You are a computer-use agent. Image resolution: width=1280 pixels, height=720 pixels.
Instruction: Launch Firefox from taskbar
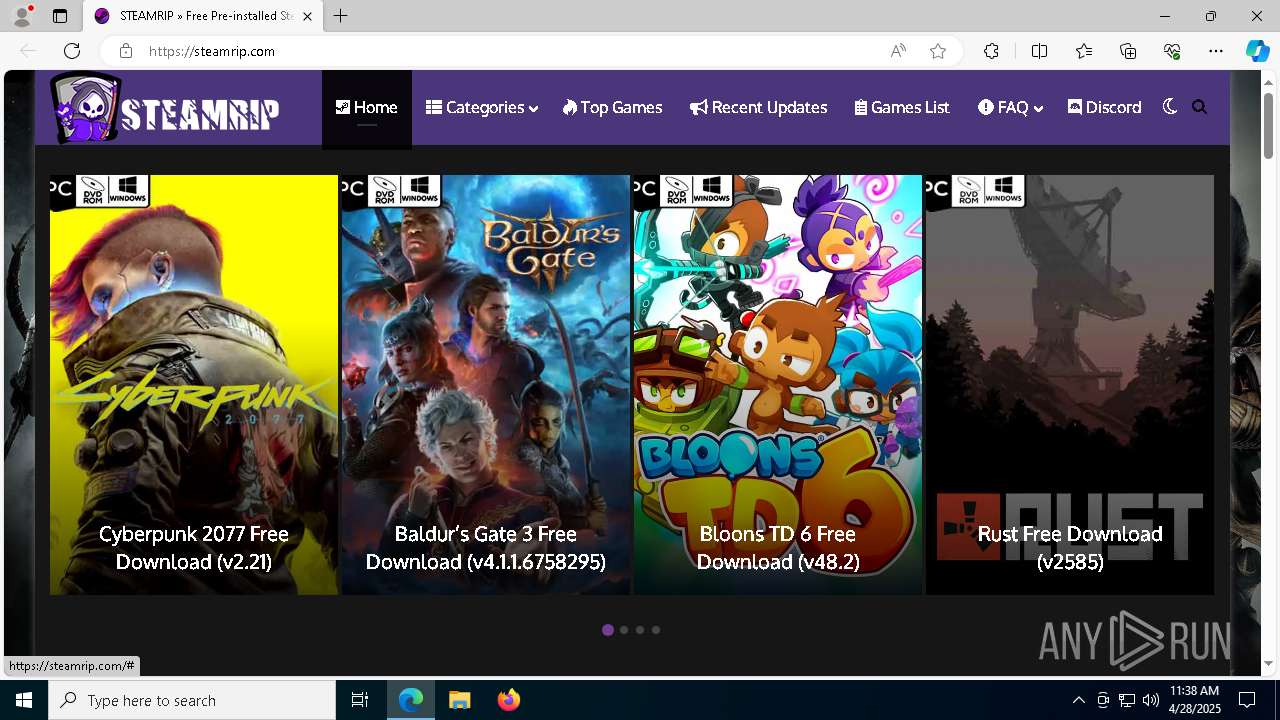coord(509,700)
